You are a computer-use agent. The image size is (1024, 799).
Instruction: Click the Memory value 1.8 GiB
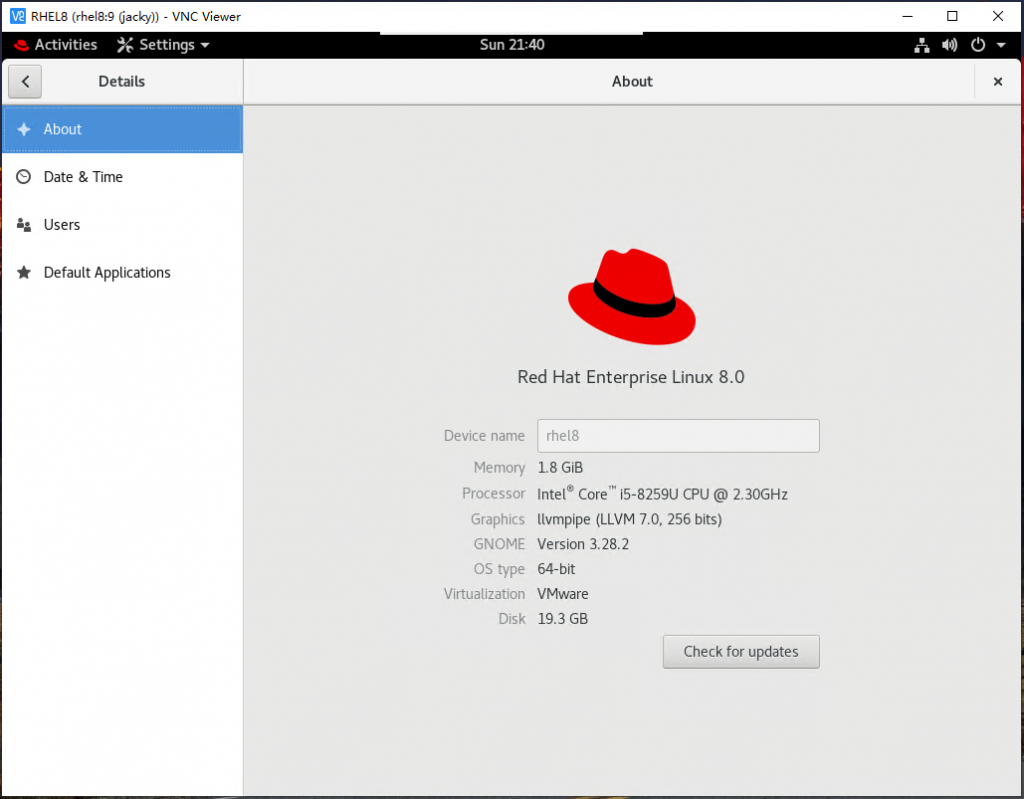click(x=560, y=468)
